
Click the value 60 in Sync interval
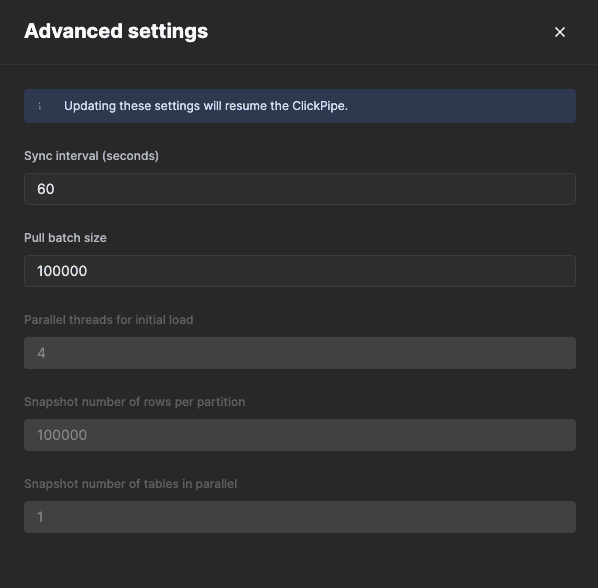pyautogui.click(x=46, y=189)
